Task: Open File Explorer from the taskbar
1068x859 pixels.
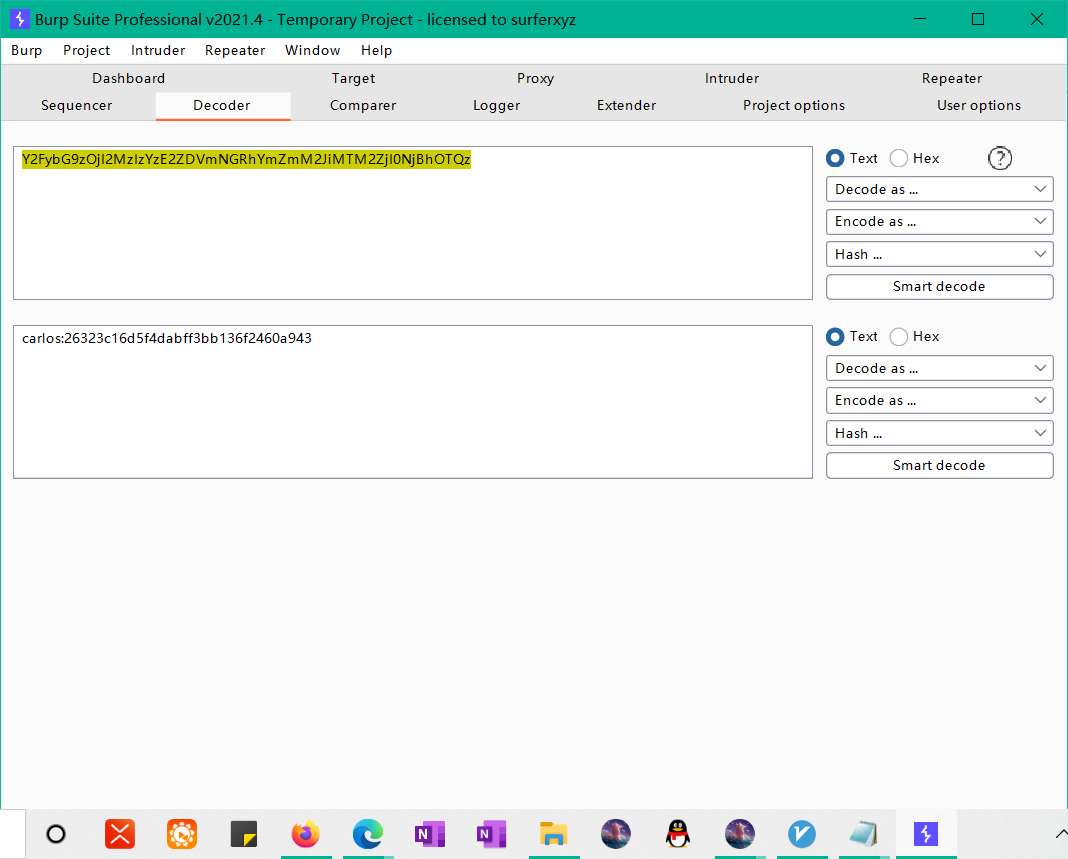Action: 554,834
